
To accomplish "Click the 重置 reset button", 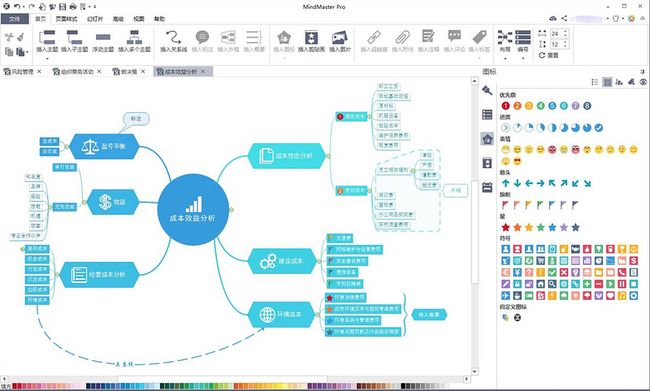I will tap(548, 55).
